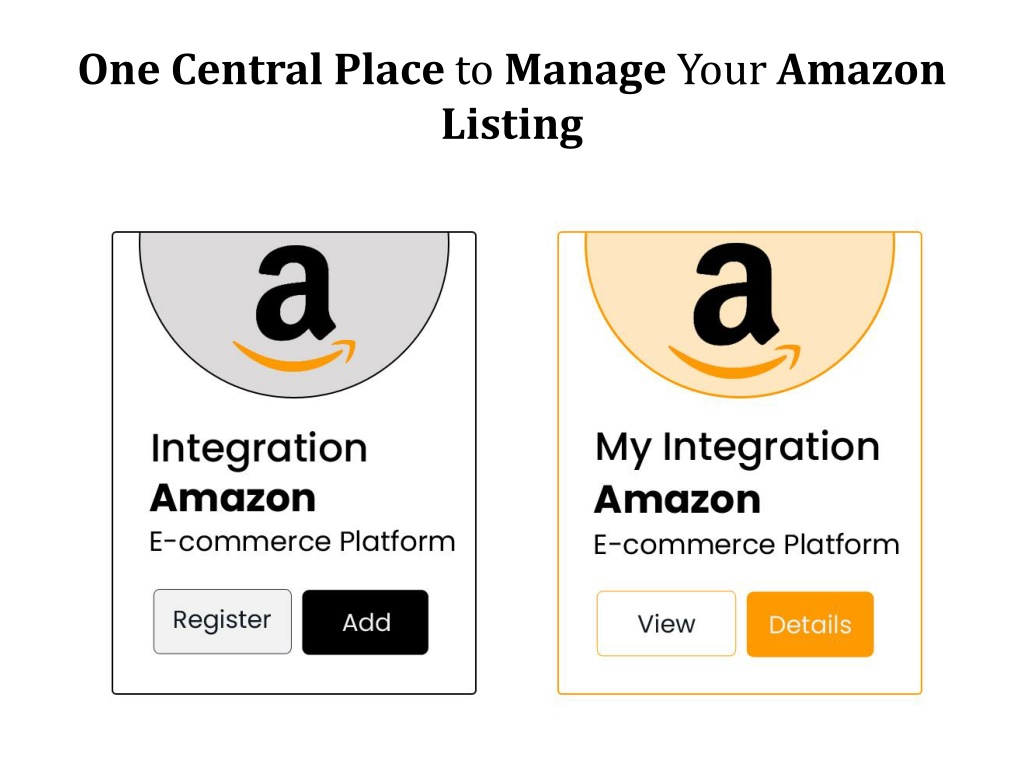Viewport: 1024px width, 768px height.
Task: Click "E-commerce Platform" label in right card
Action: (x=746, y=544)
